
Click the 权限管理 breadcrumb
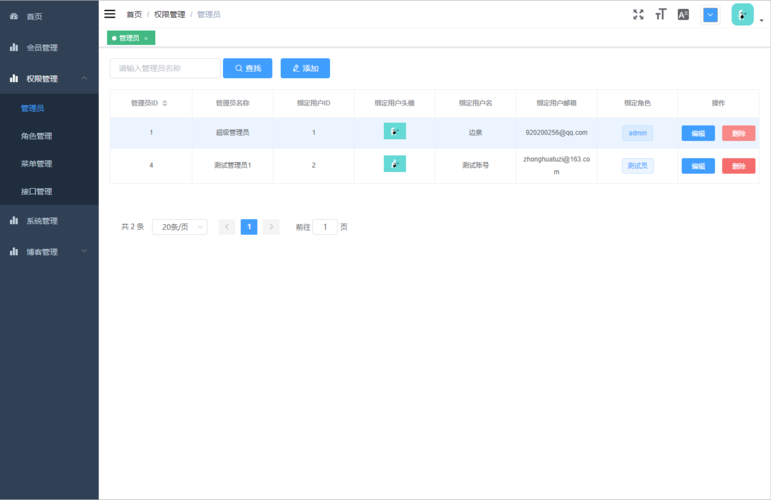tap(170, 15)
